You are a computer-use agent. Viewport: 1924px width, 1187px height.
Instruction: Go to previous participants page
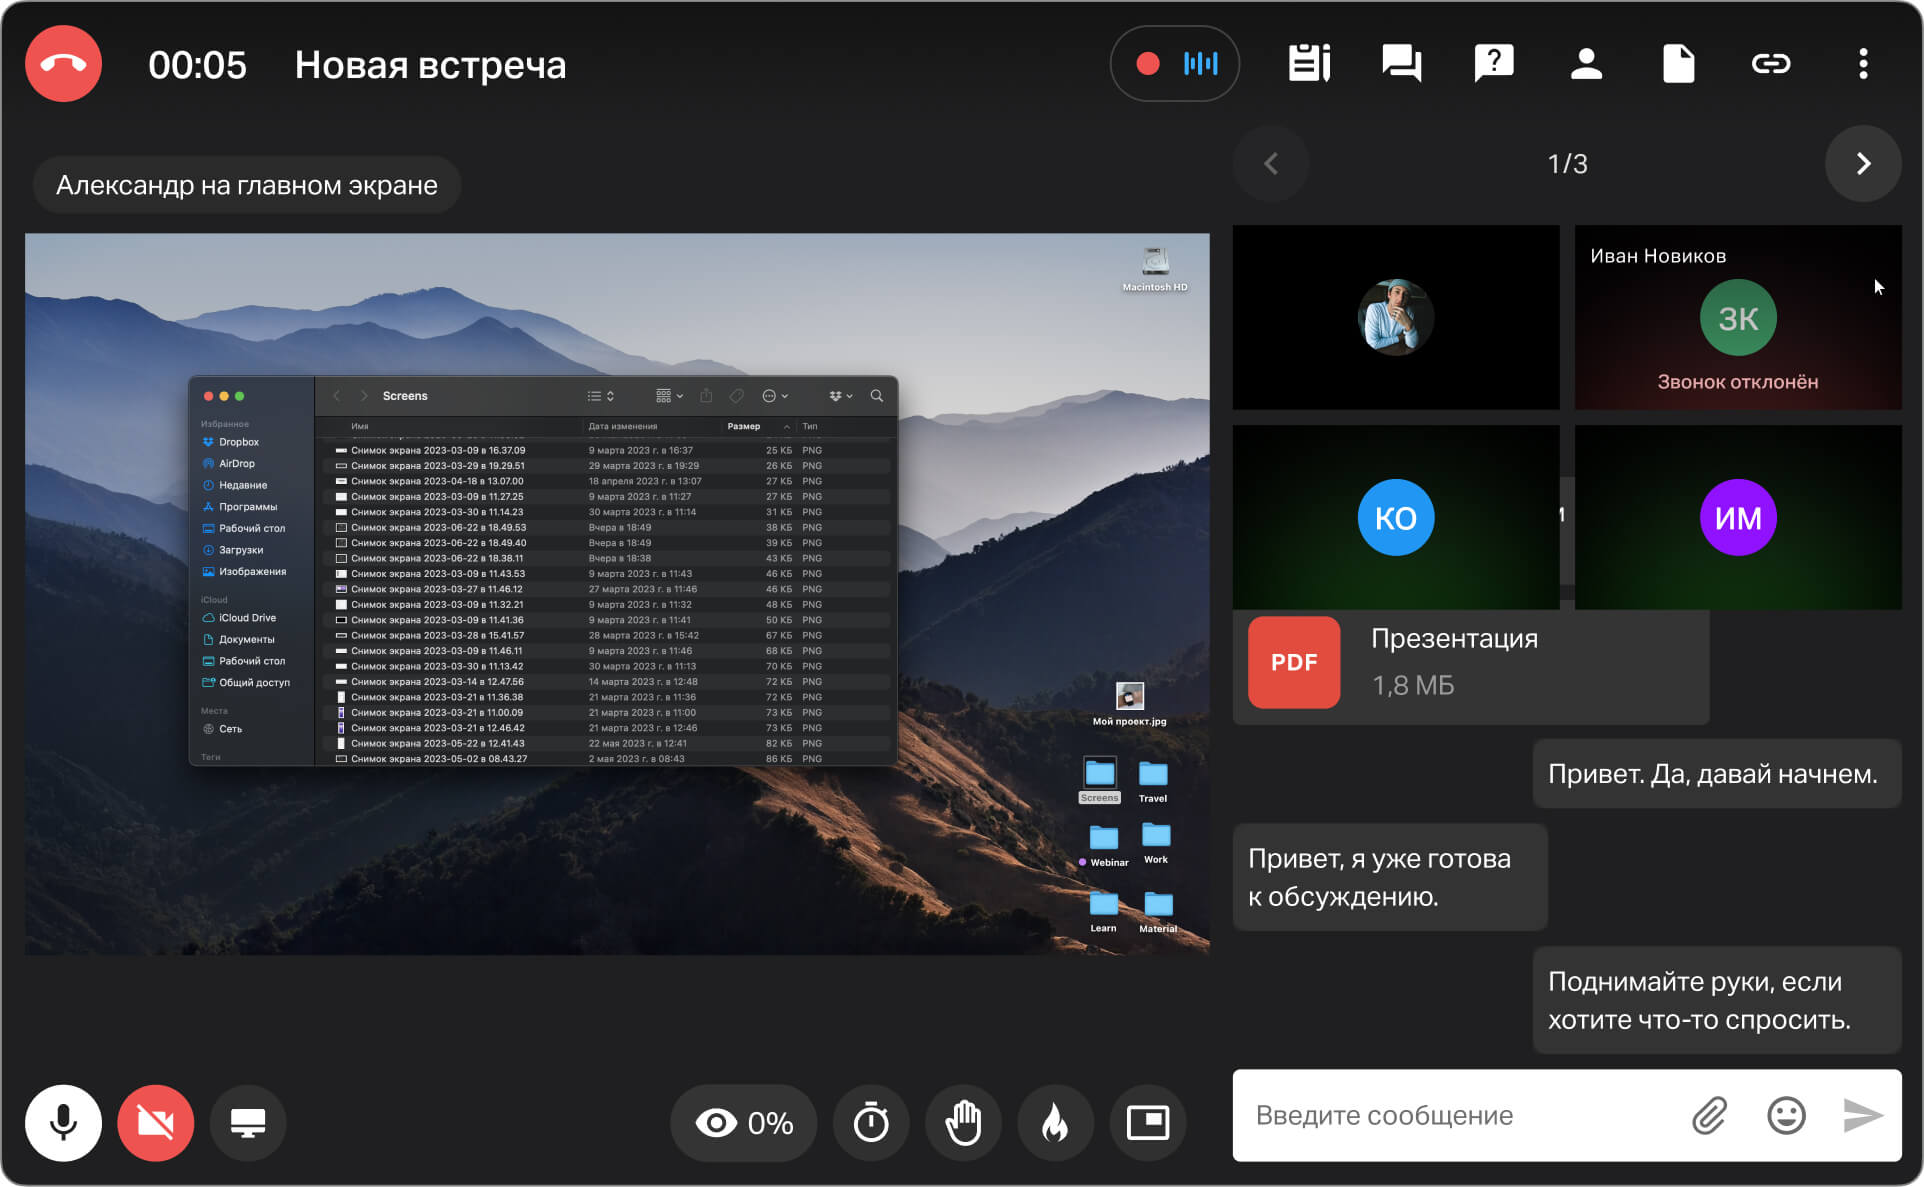pos(1271,163)
